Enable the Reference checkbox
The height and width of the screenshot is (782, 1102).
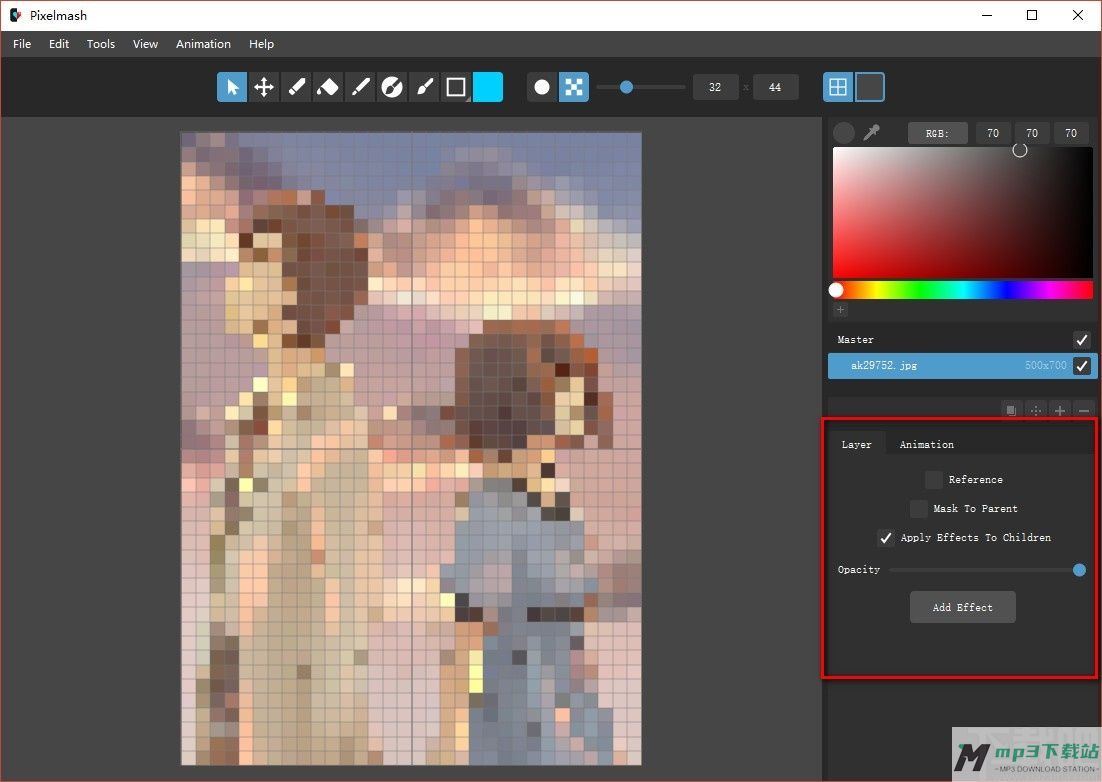933,480
